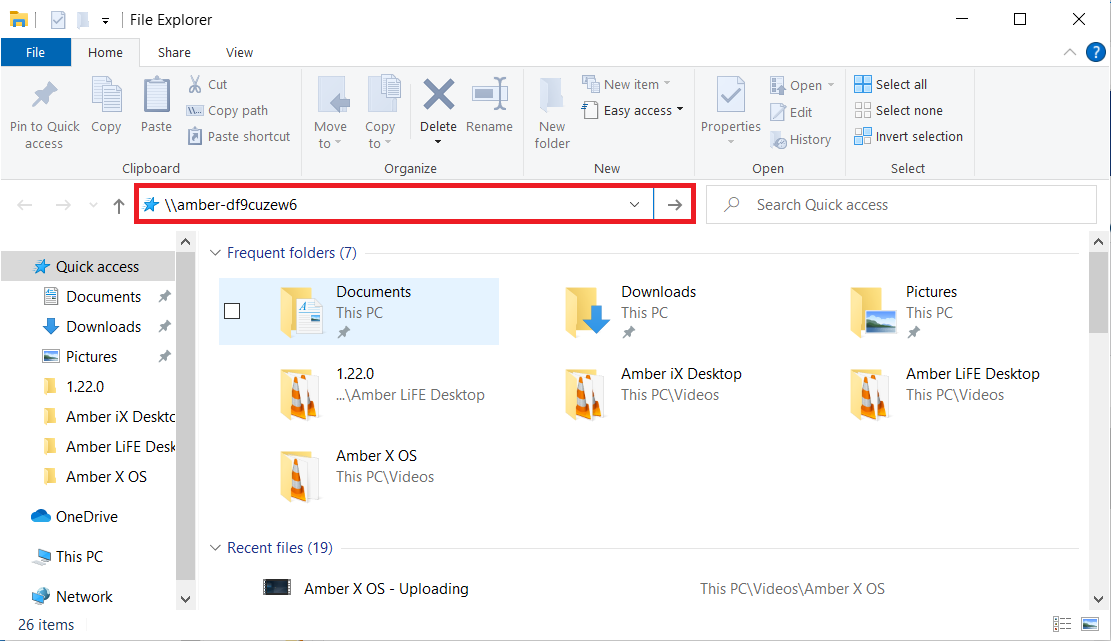The image size is (1111, 641).
Task: Click the Copy ribbon icon
Action: click(x=106, y=96)
